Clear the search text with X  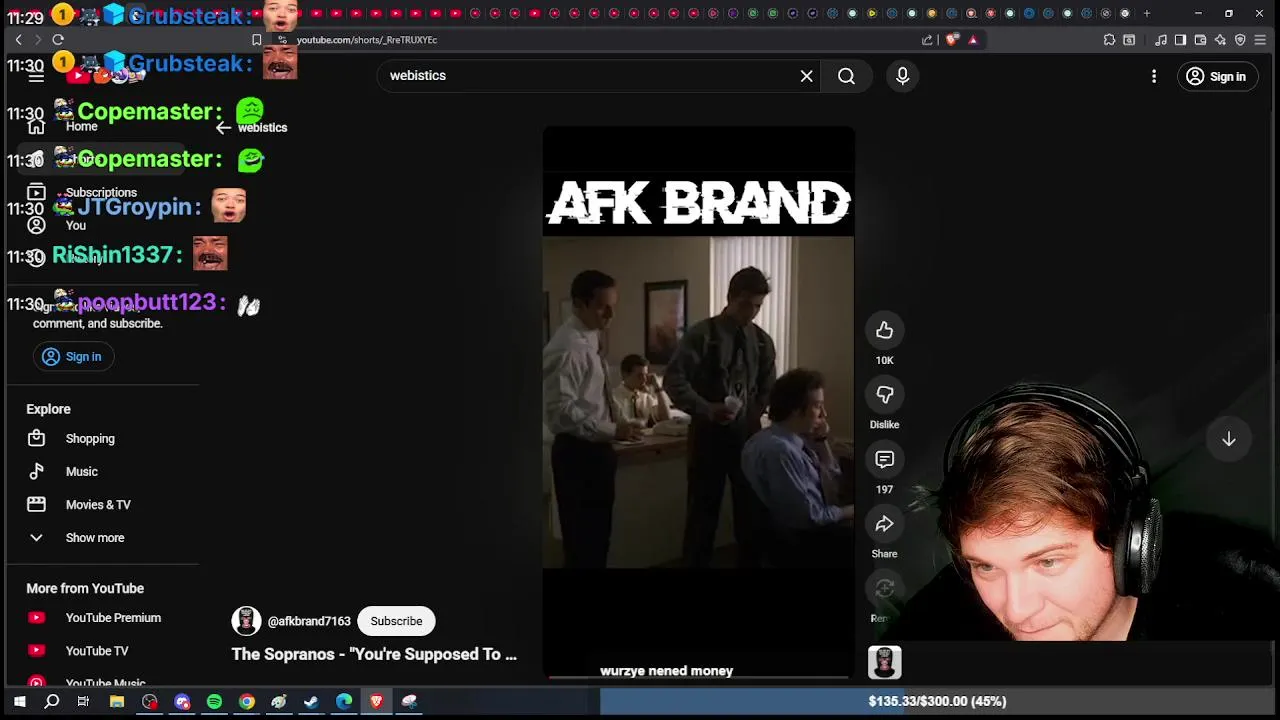(806, 76)
